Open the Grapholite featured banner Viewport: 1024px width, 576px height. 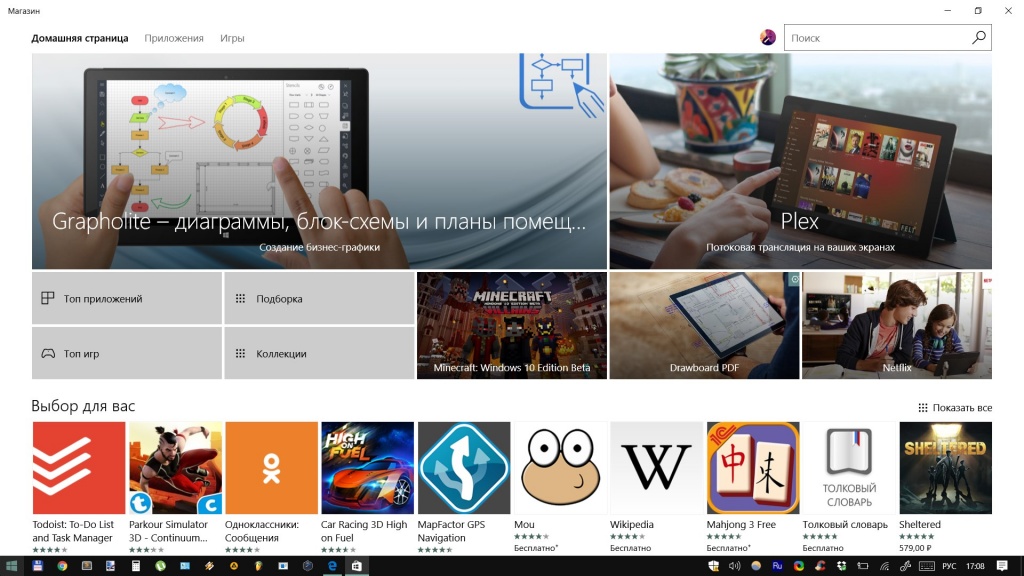pyautogui.click(x=319, y=161)
